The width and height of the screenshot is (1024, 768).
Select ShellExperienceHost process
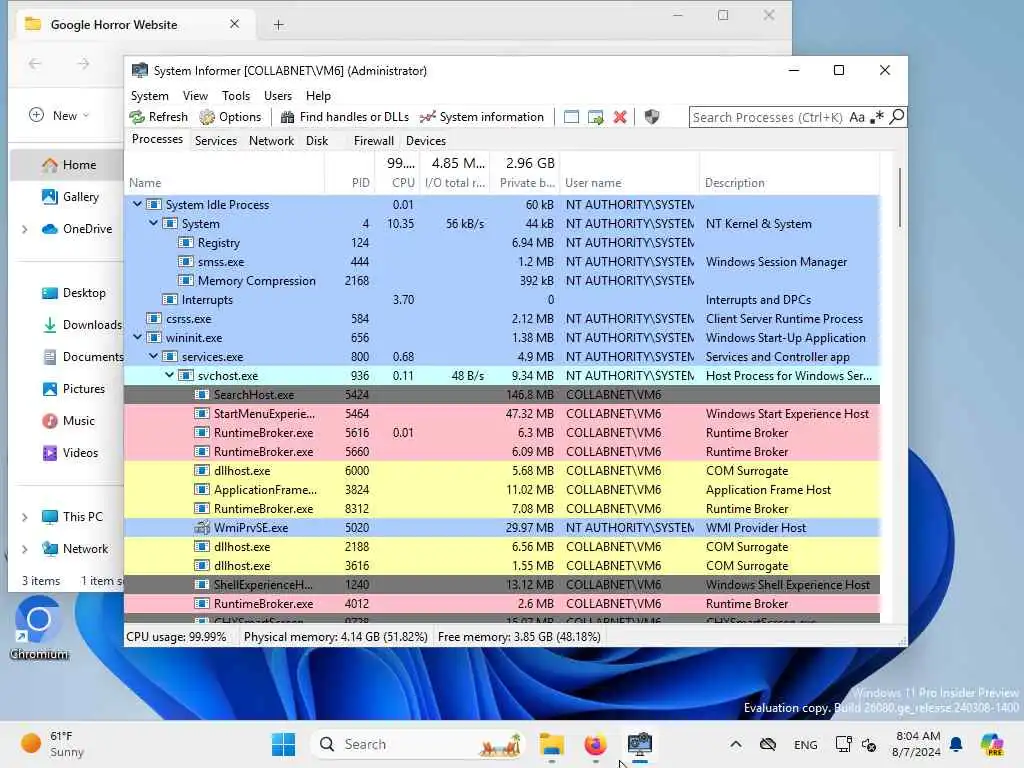(x=502, y=584)
